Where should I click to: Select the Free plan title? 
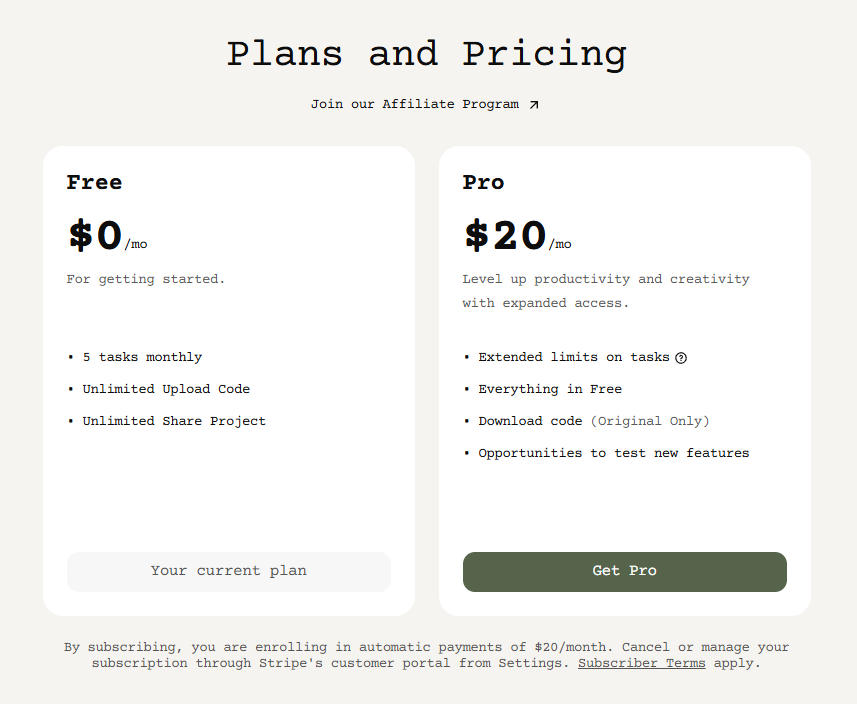[94, 182]
